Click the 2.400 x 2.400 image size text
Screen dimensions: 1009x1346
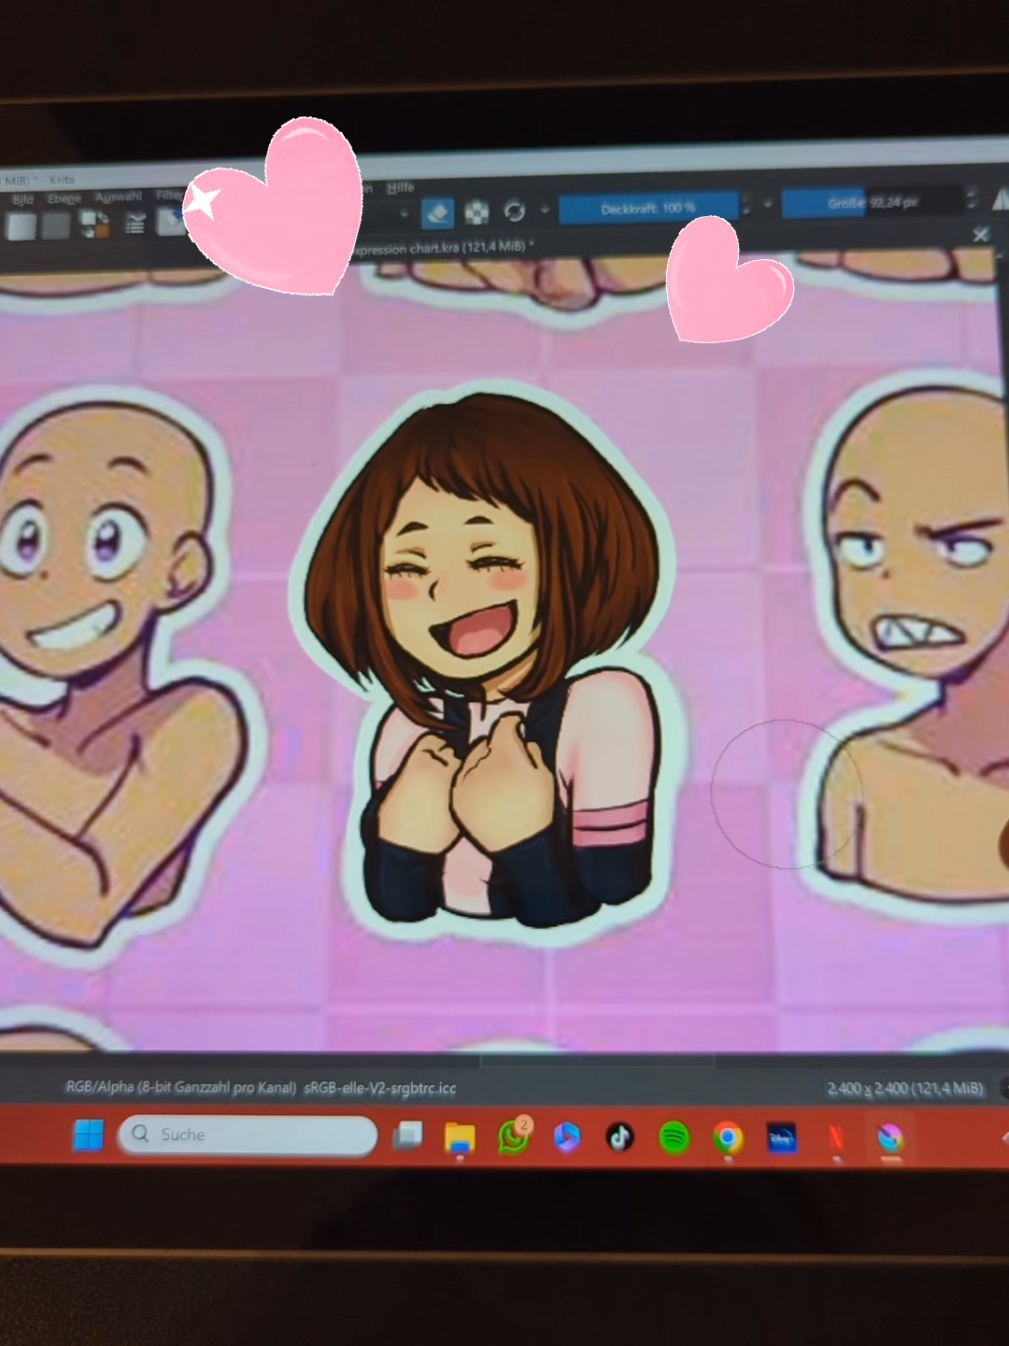point(905,1088)
